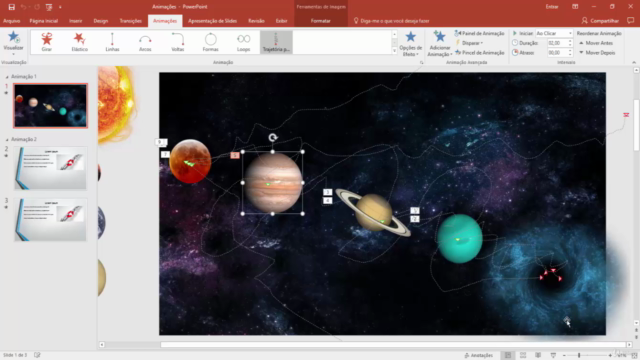
Task: Fit slide to current window
Action: [634, 356]
